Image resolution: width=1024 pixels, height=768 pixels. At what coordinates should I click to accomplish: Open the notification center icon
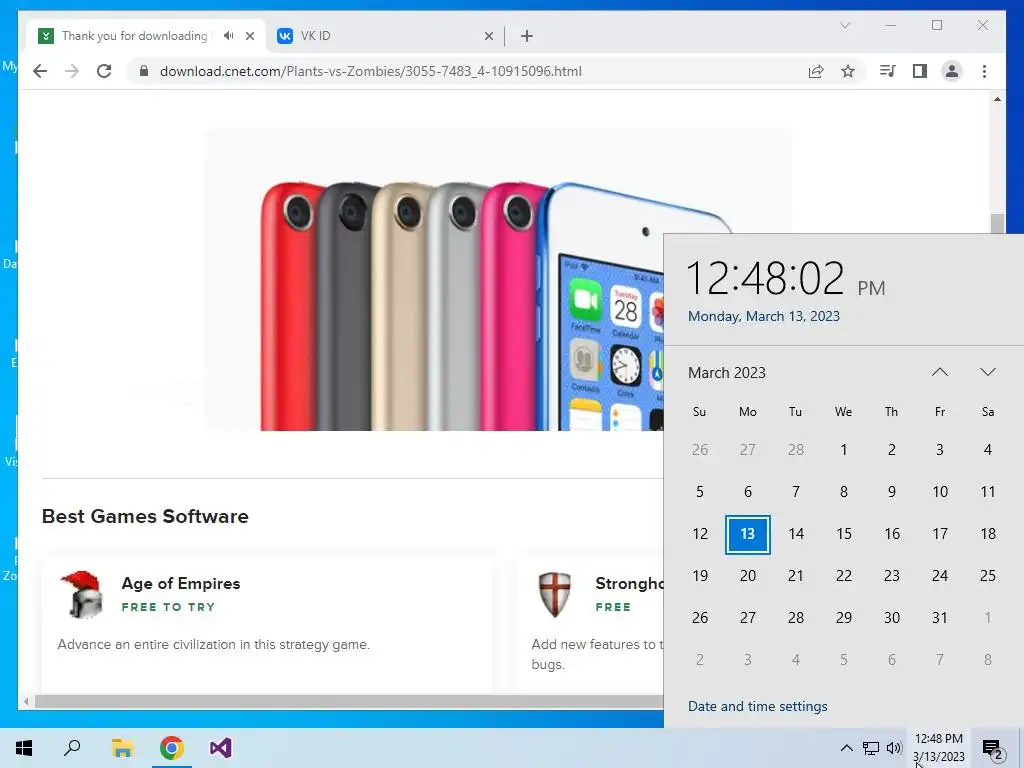pyautogui.click(x=993, y=748)
